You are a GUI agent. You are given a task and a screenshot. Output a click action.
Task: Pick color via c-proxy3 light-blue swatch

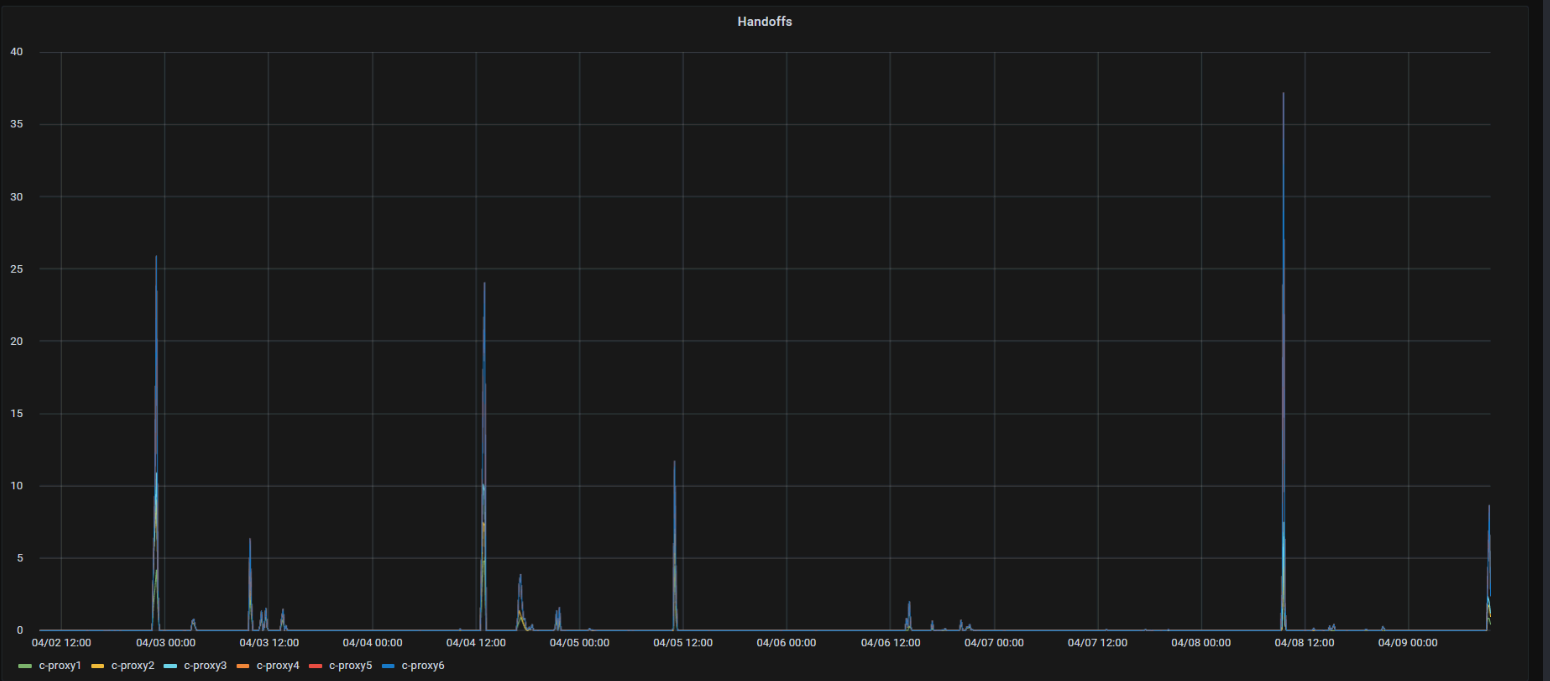pyautogui.click(x=171, y=665)
